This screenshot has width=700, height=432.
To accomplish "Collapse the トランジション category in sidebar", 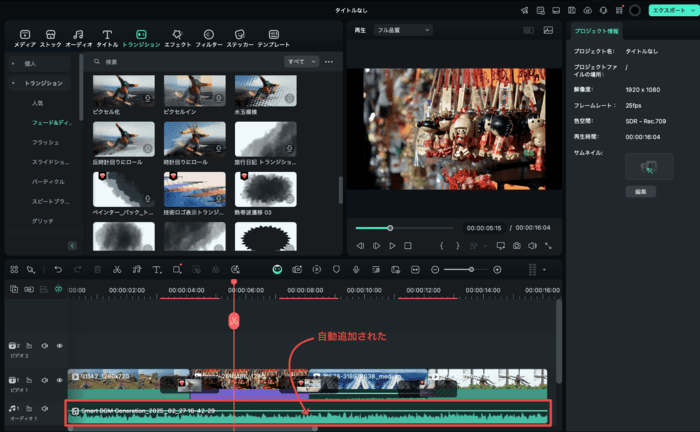I will coord(13,84).
